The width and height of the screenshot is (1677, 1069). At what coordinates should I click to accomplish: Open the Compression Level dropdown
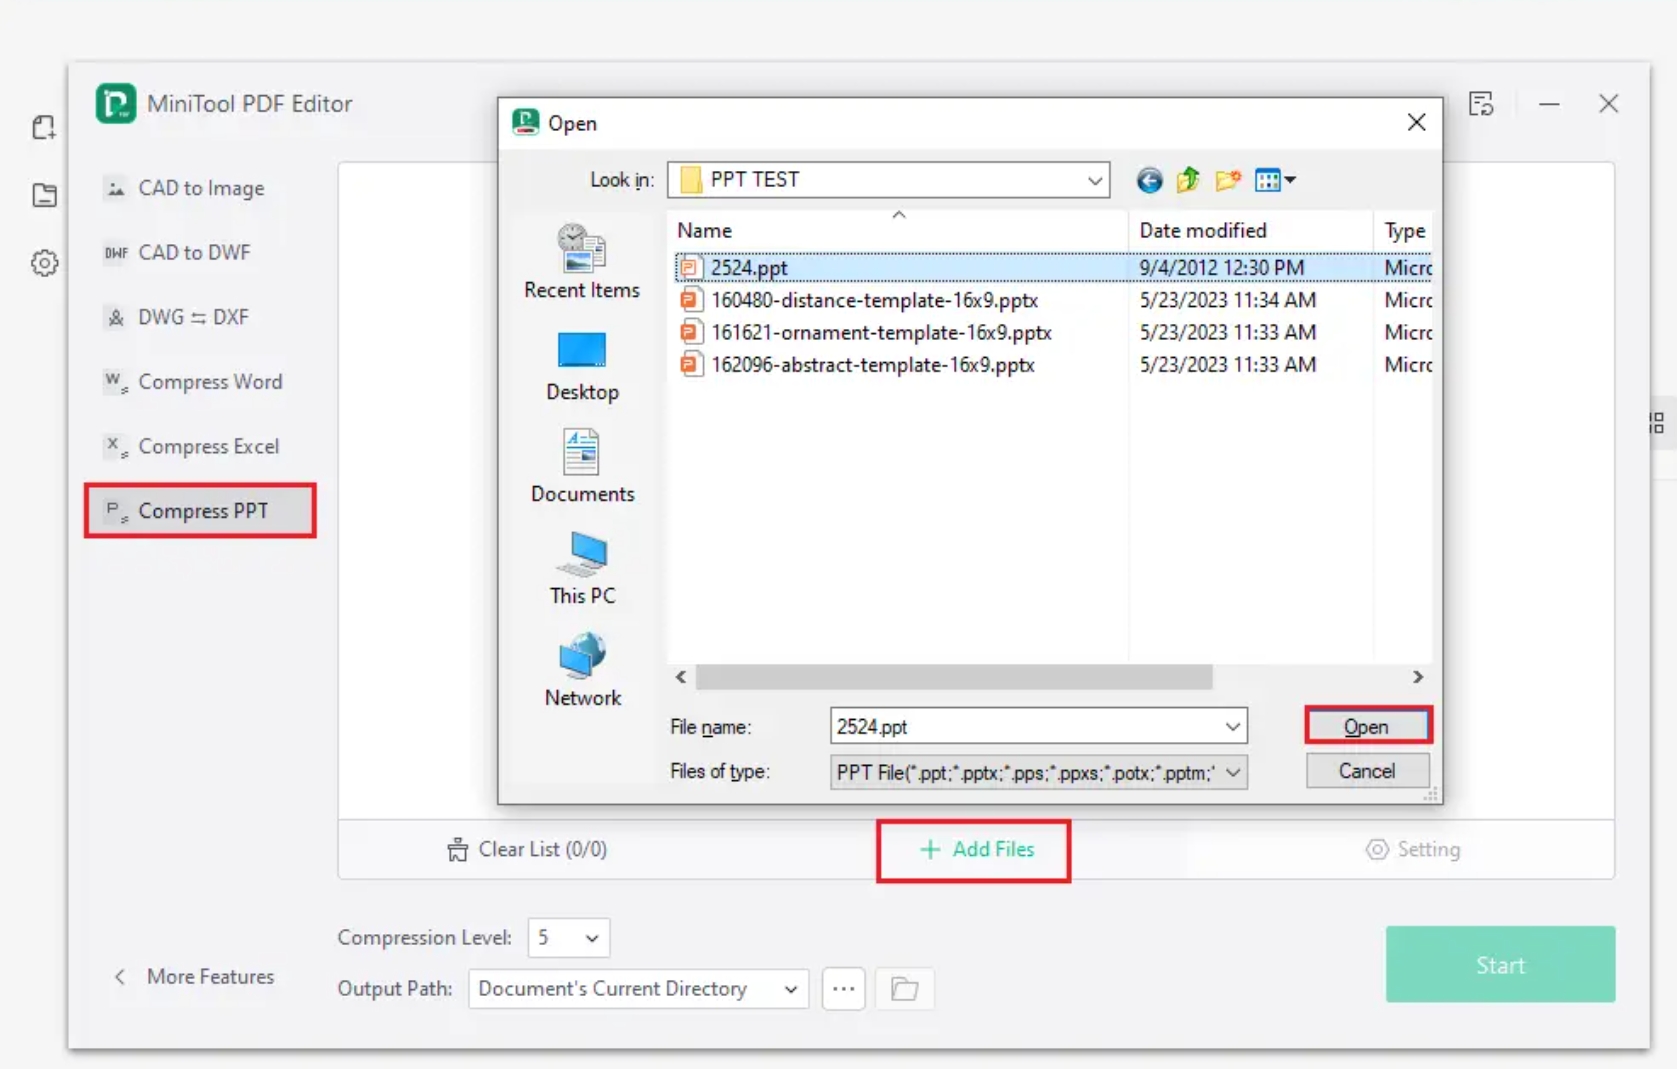click(x=568, y=938)
